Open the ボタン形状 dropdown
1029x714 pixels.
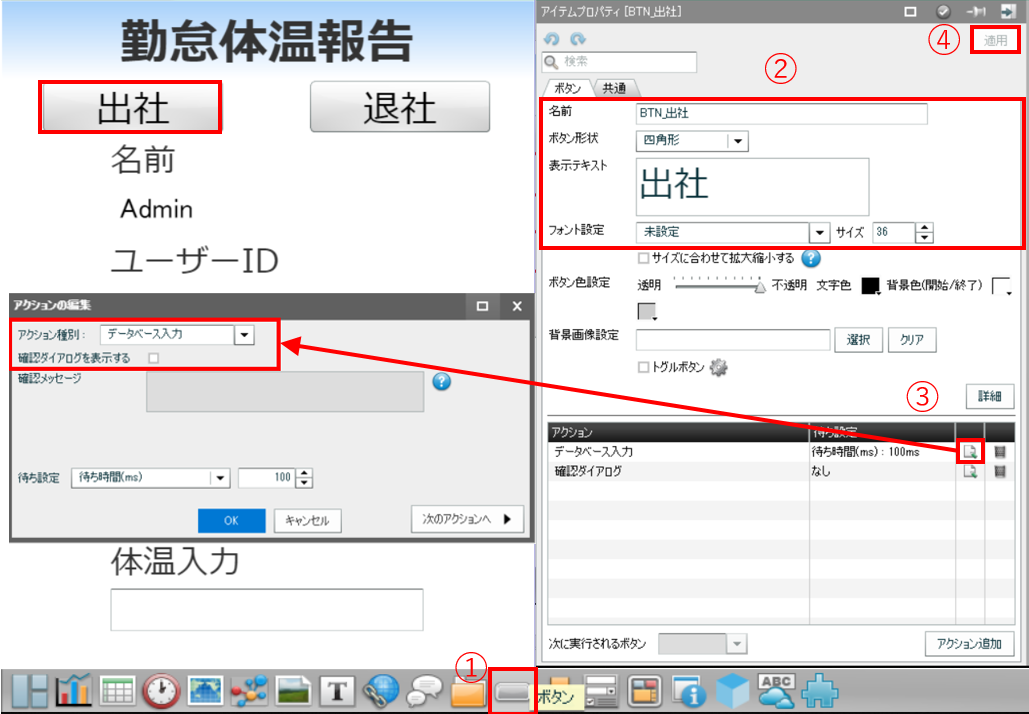(738, 141)
